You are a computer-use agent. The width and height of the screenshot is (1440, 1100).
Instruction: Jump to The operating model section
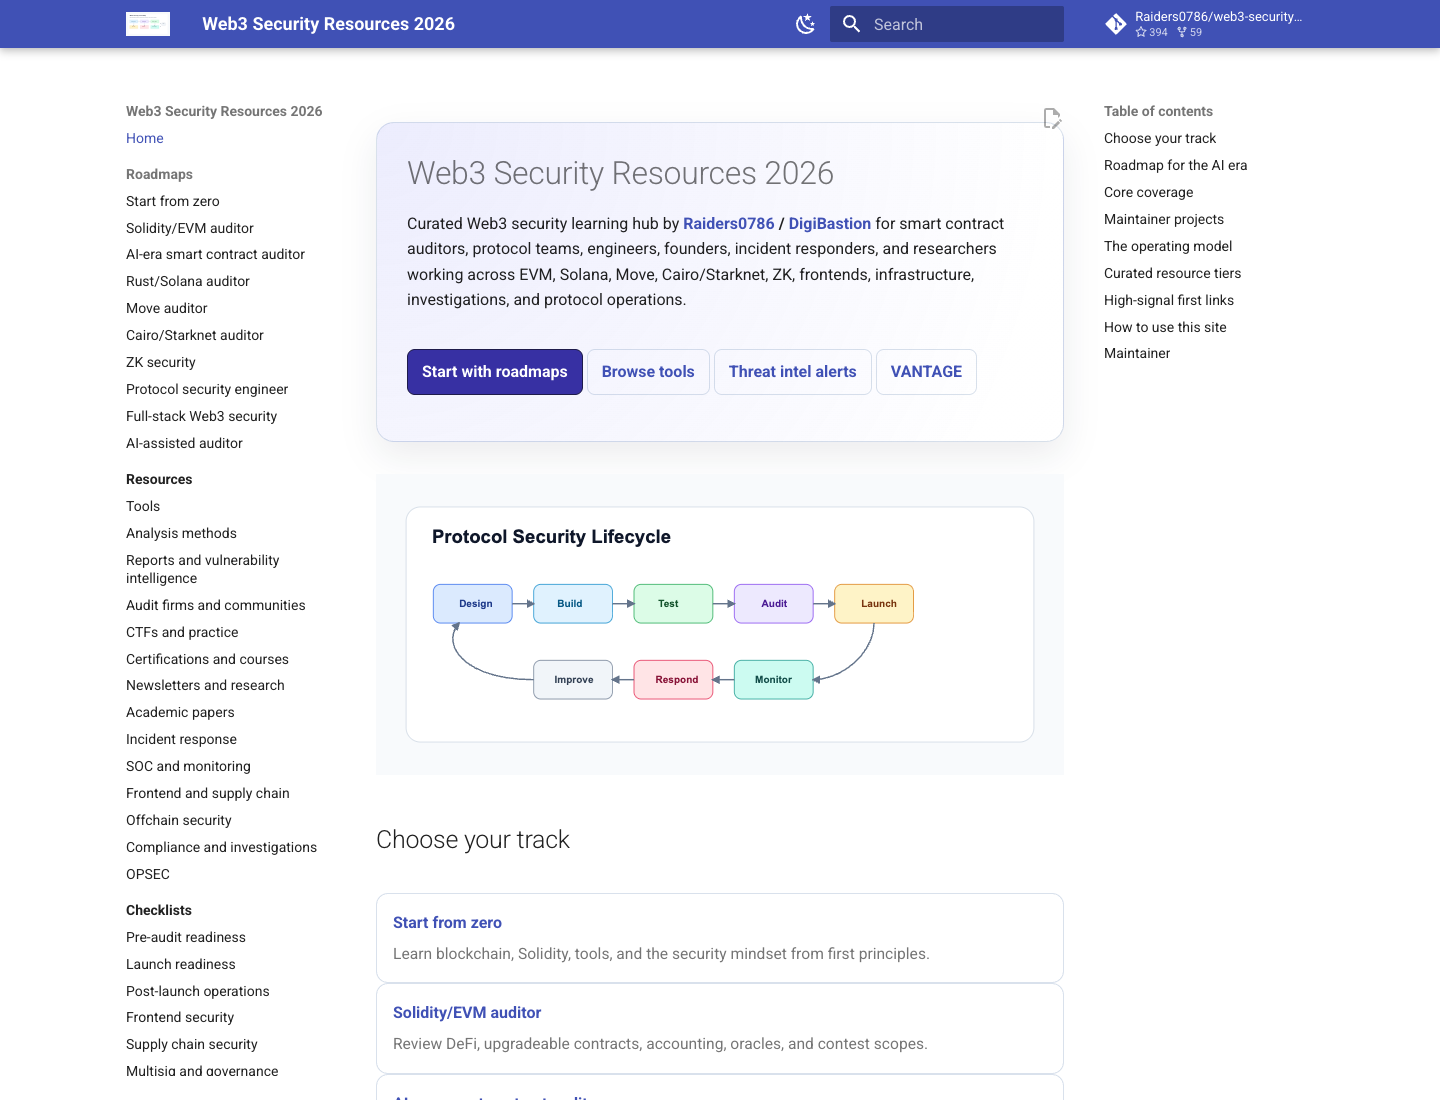pos(1168,246)
